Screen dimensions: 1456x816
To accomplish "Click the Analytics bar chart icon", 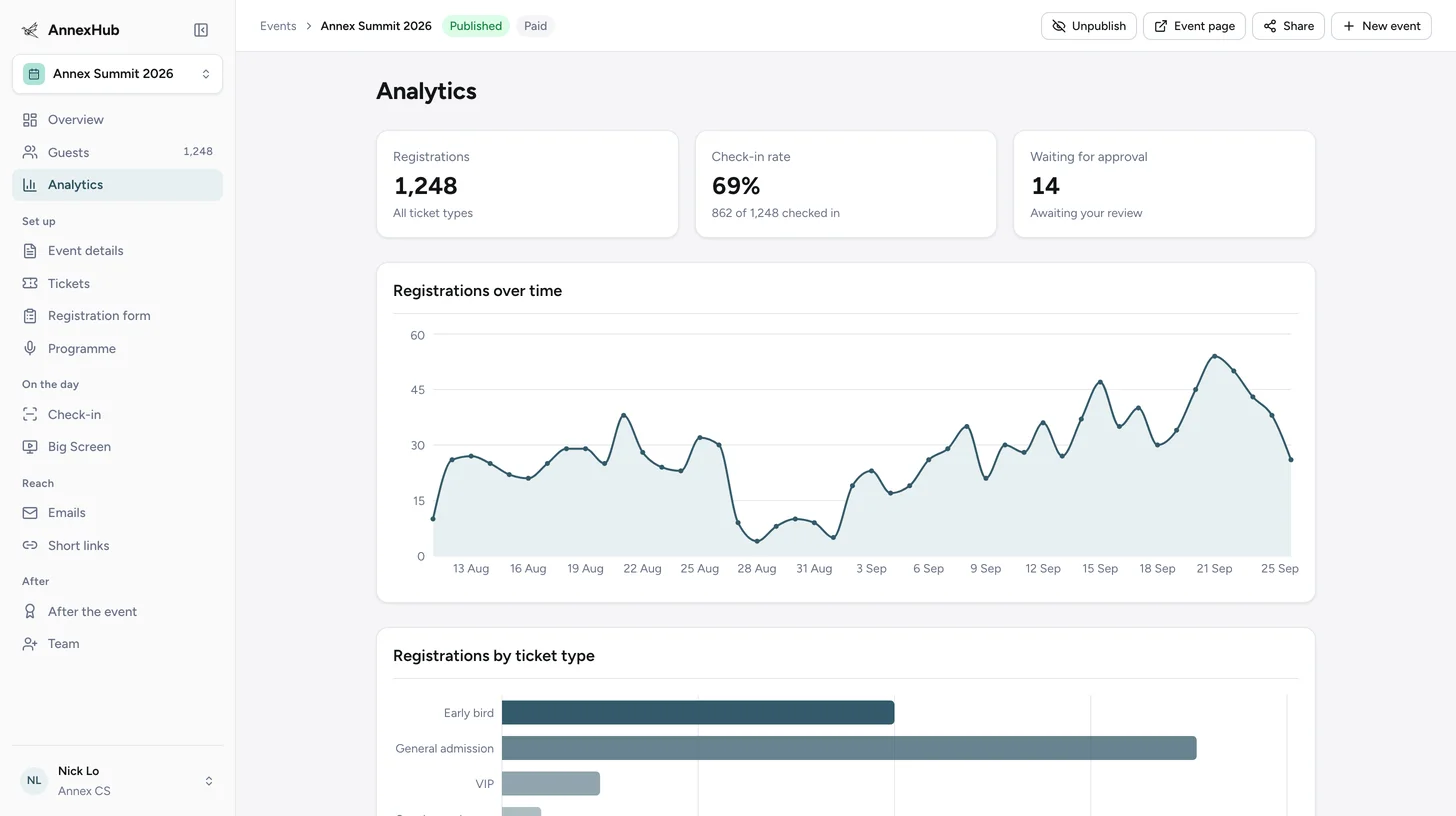I will pyautogui.click(x=30, y=185).
